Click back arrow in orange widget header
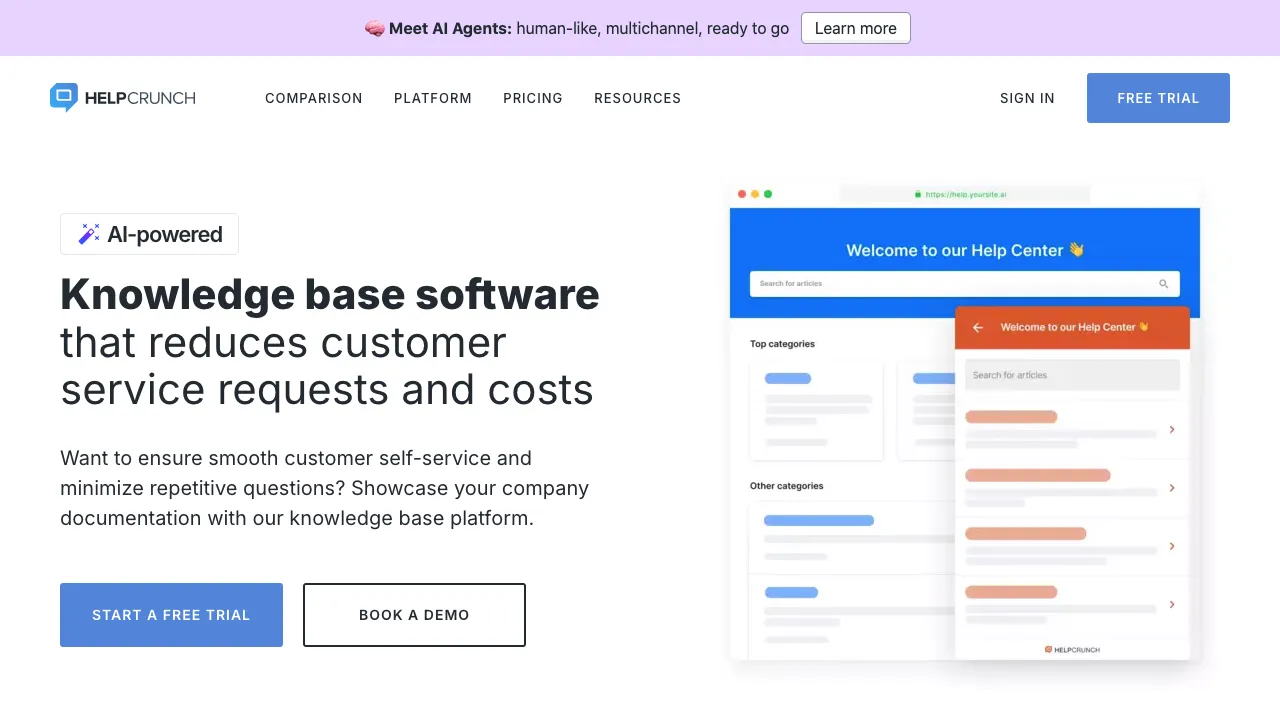The image size is (1280, 712). [x=978, y=327]
